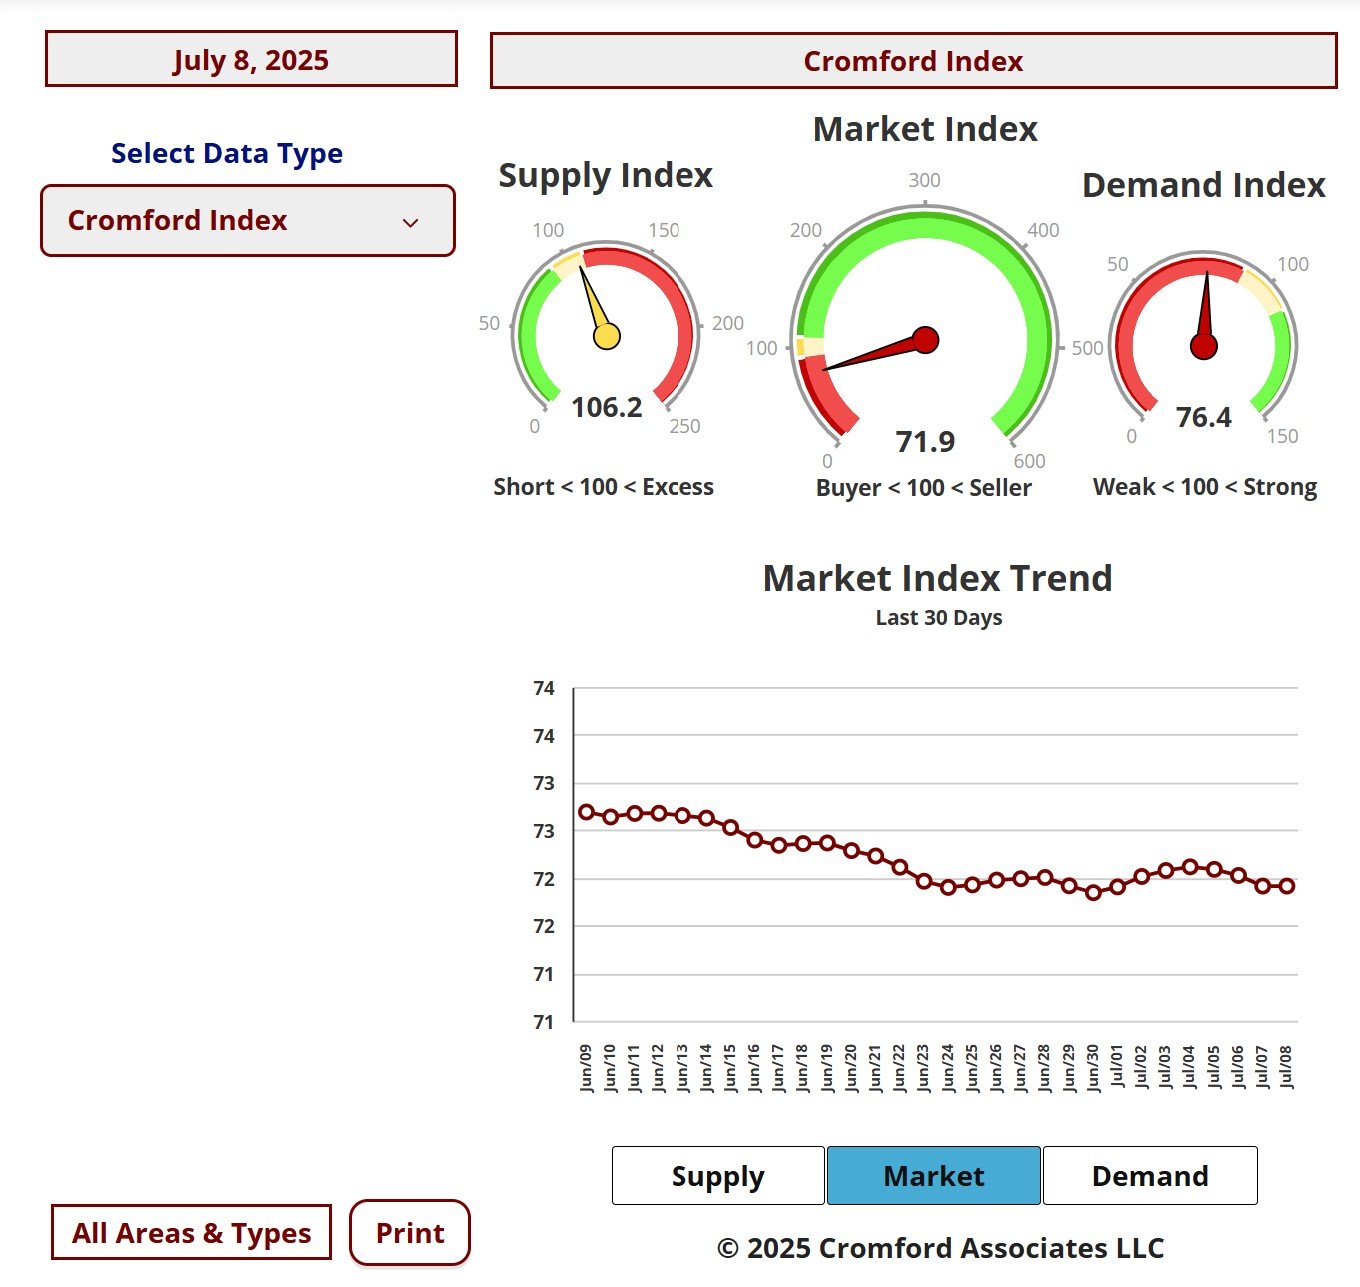
Task: Show the Demand trend tab
Action: (1150, 1176)
